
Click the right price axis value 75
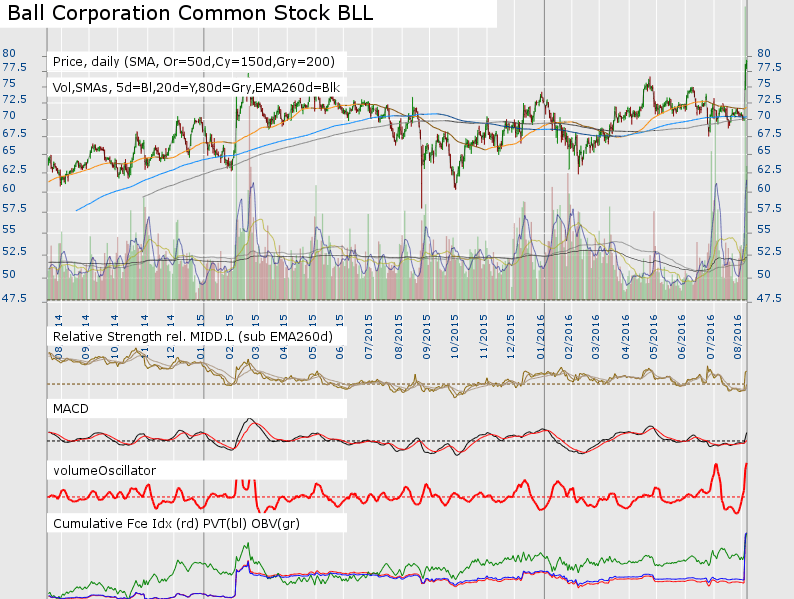[764, 84]
